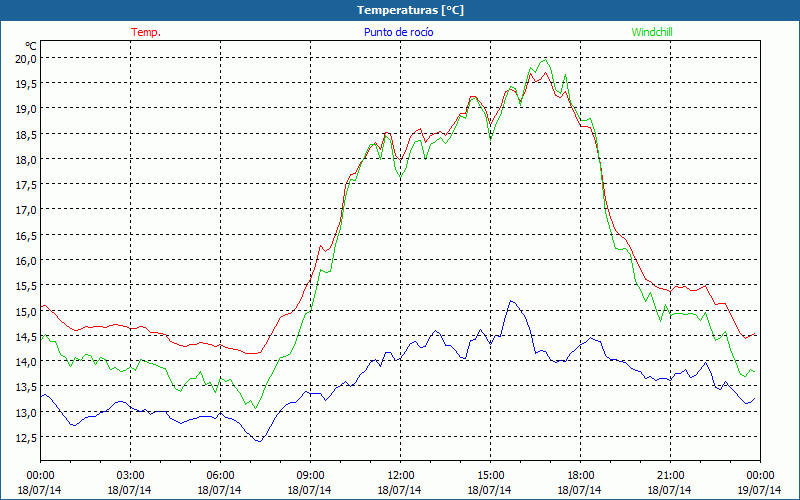Click the '03:00' time axis label

pos(130,475)
